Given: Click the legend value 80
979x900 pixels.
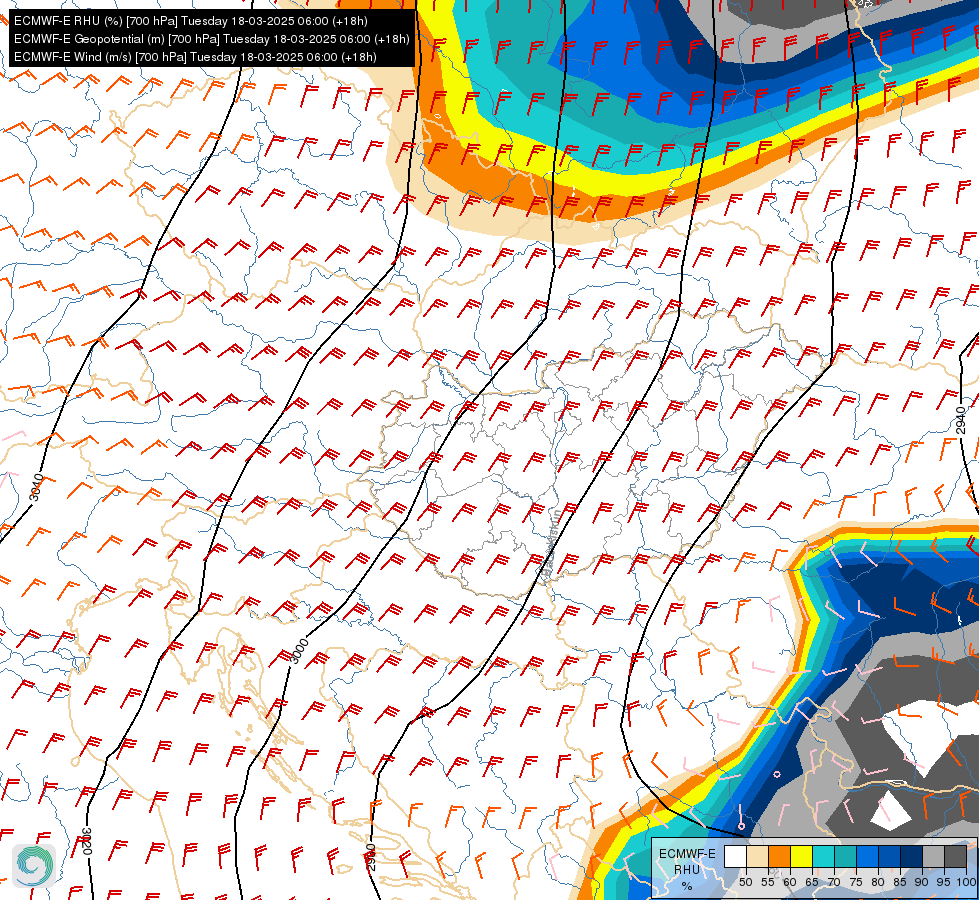Looking at the screenshot, I should [878, 882].
